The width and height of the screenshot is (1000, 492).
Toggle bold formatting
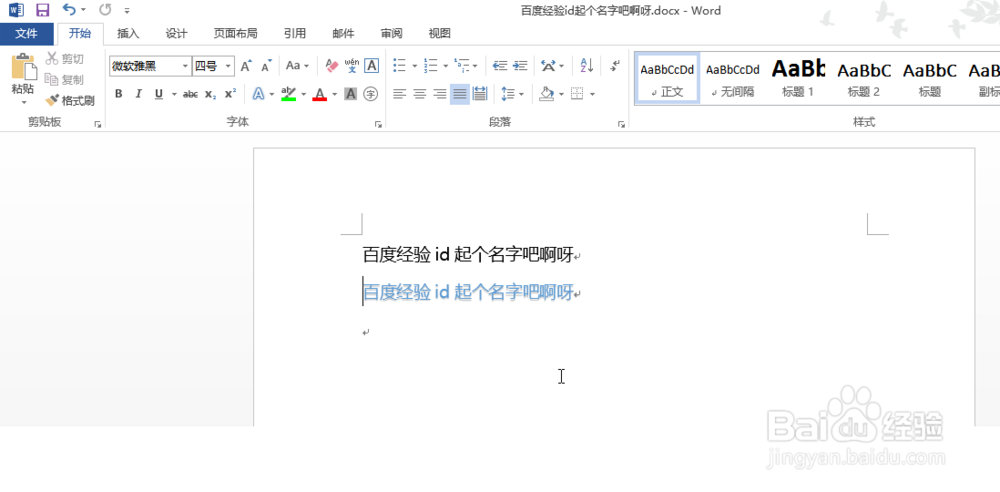point(119,94)
